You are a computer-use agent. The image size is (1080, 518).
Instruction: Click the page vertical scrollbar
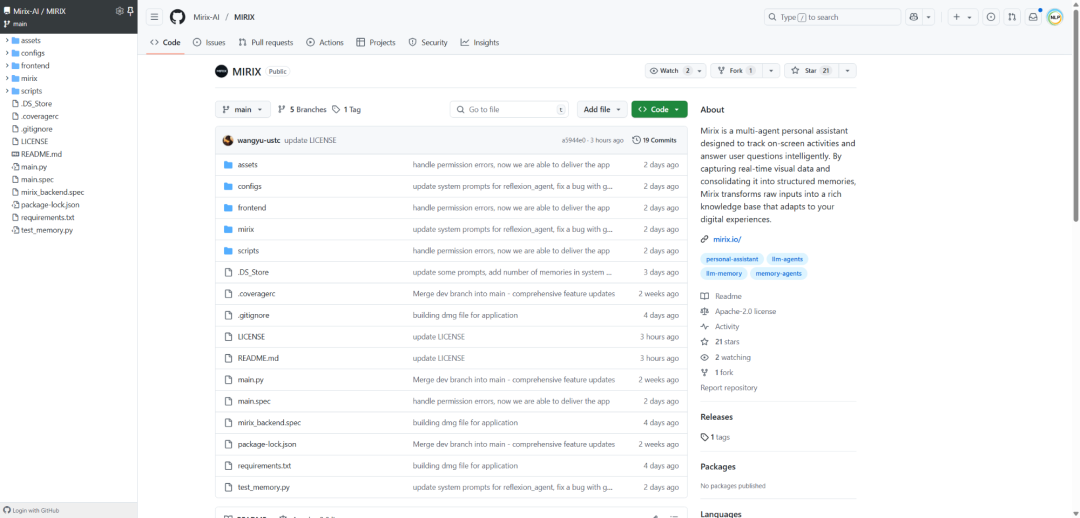1076,114
